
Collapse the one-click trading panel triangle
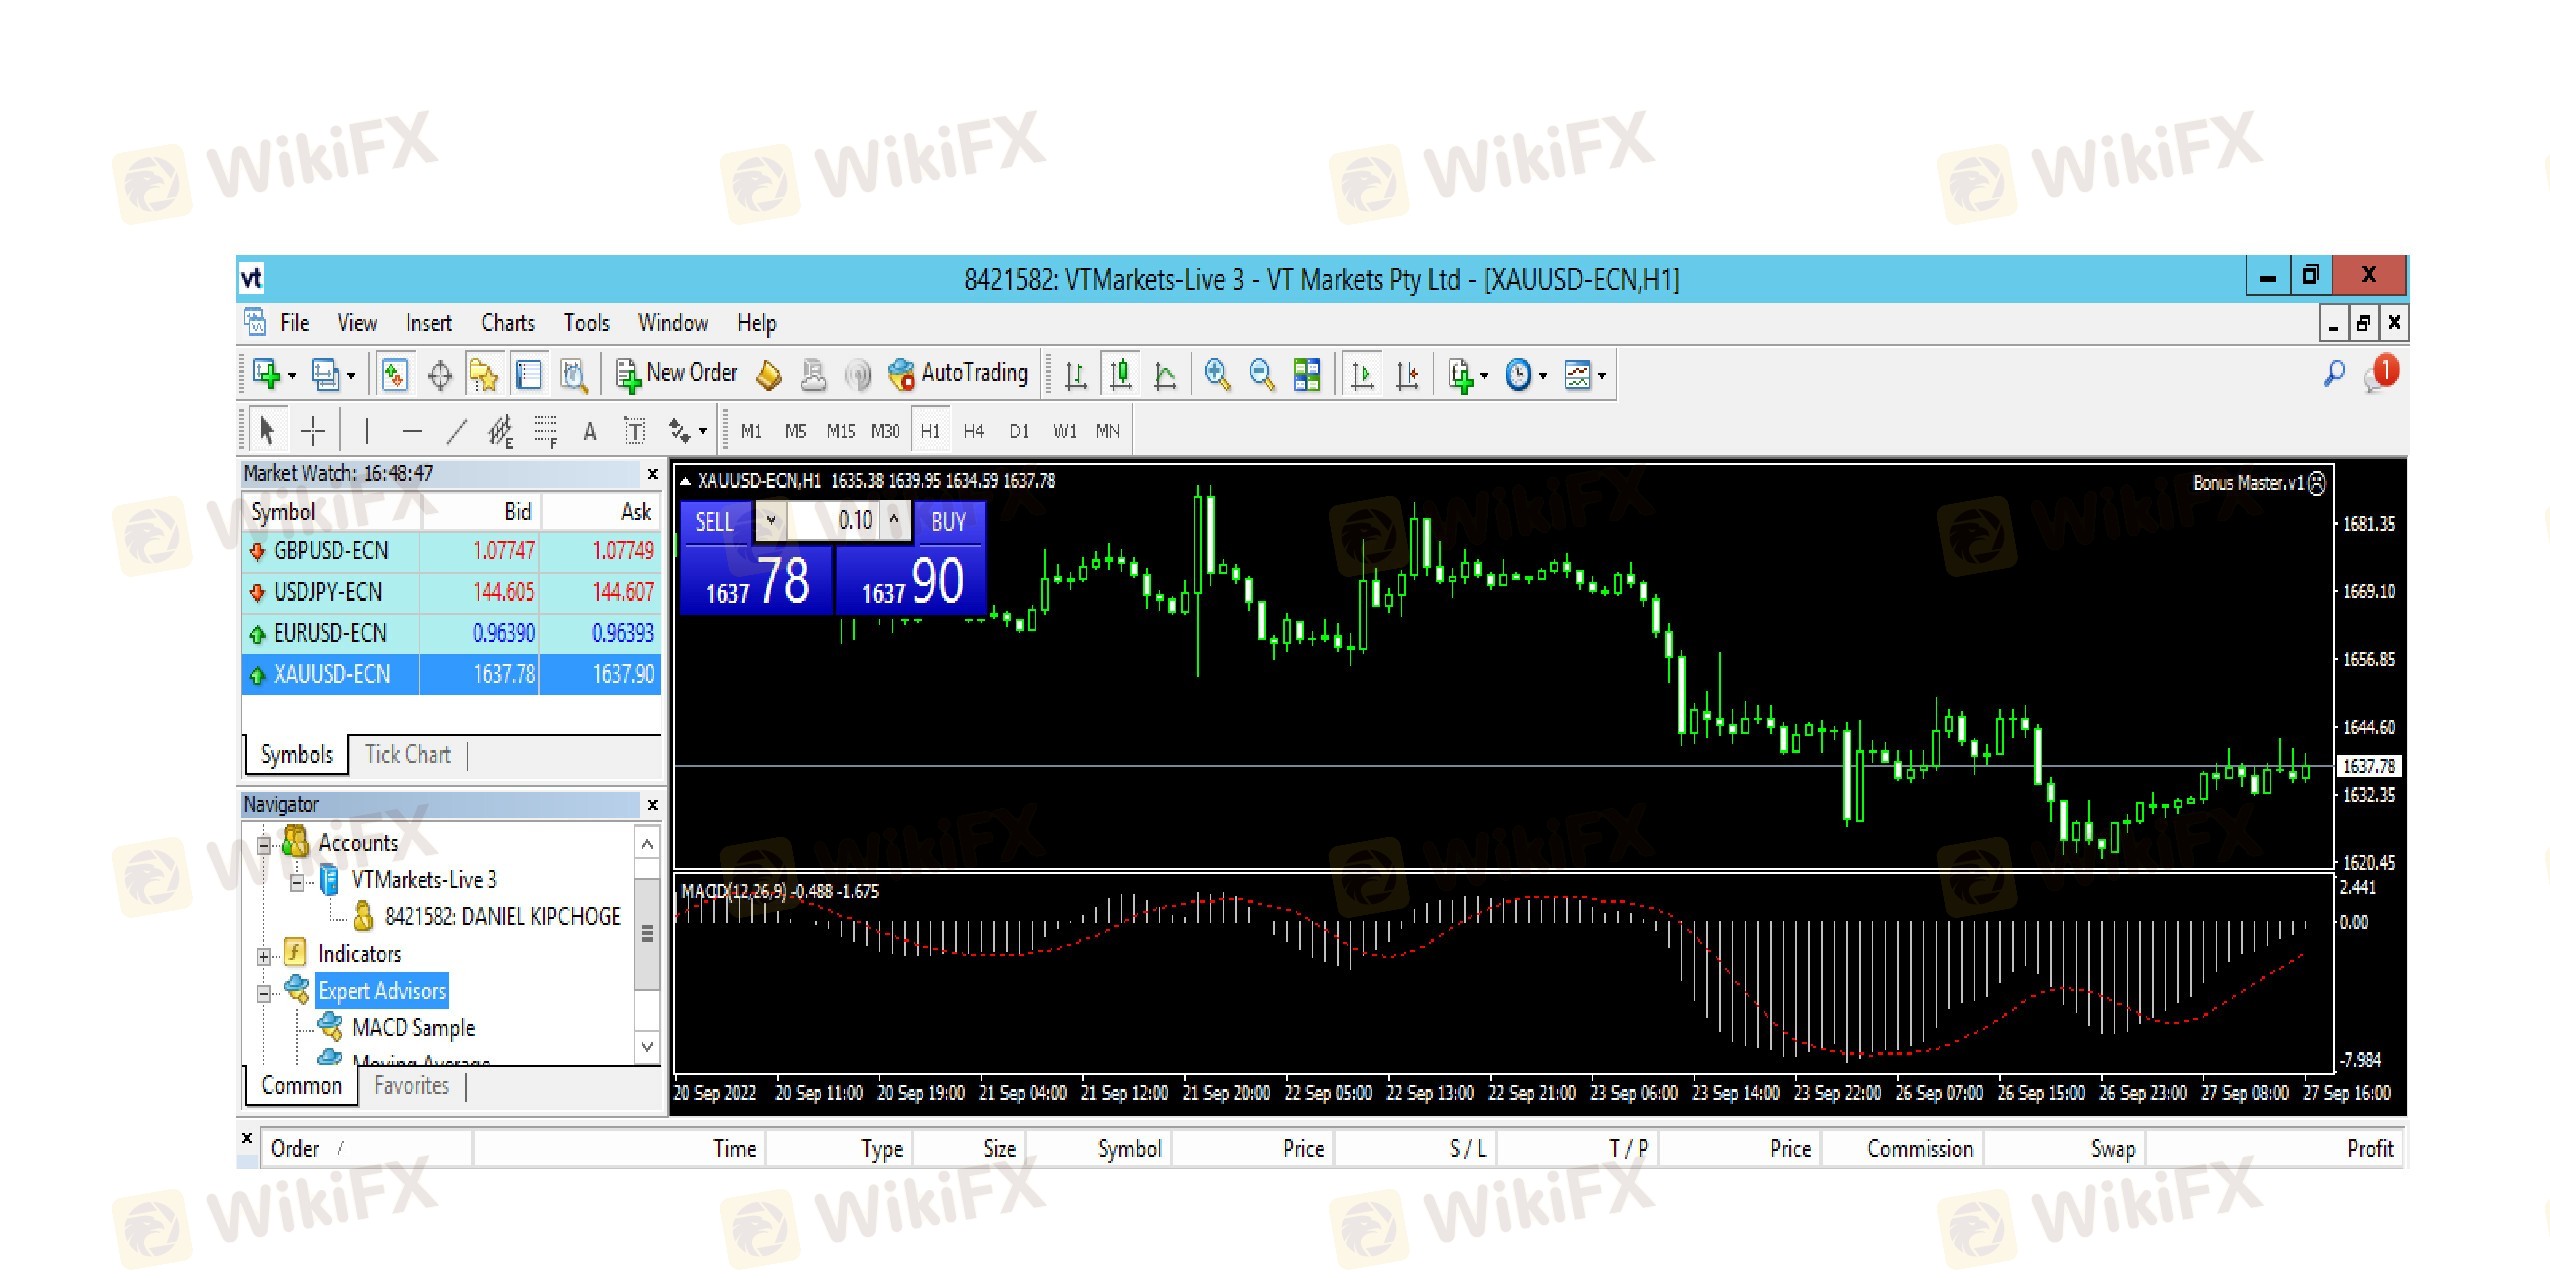(686, 482)
